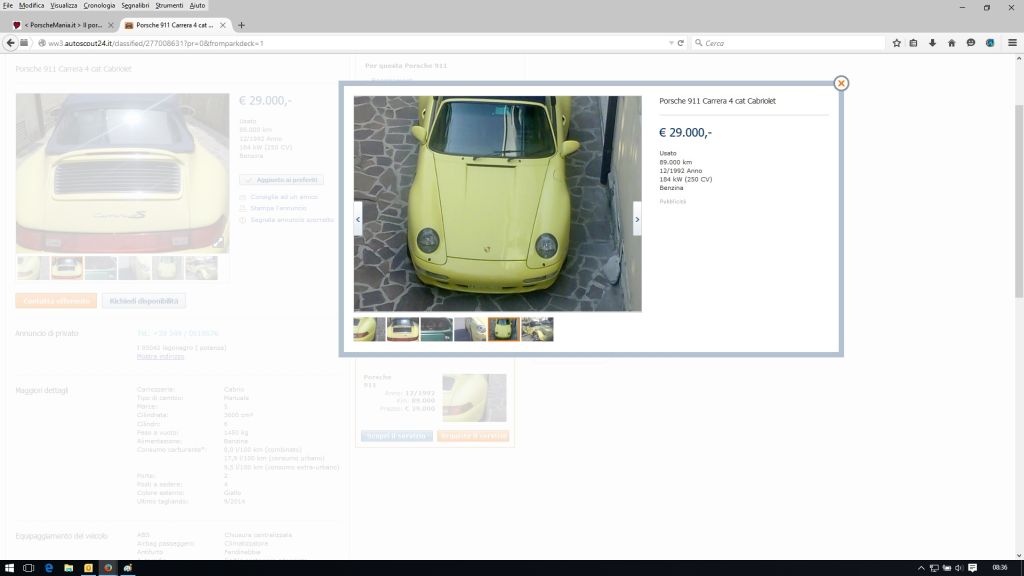
Task: Click Scopri il servizio blue button
Action: pos(396,436)
